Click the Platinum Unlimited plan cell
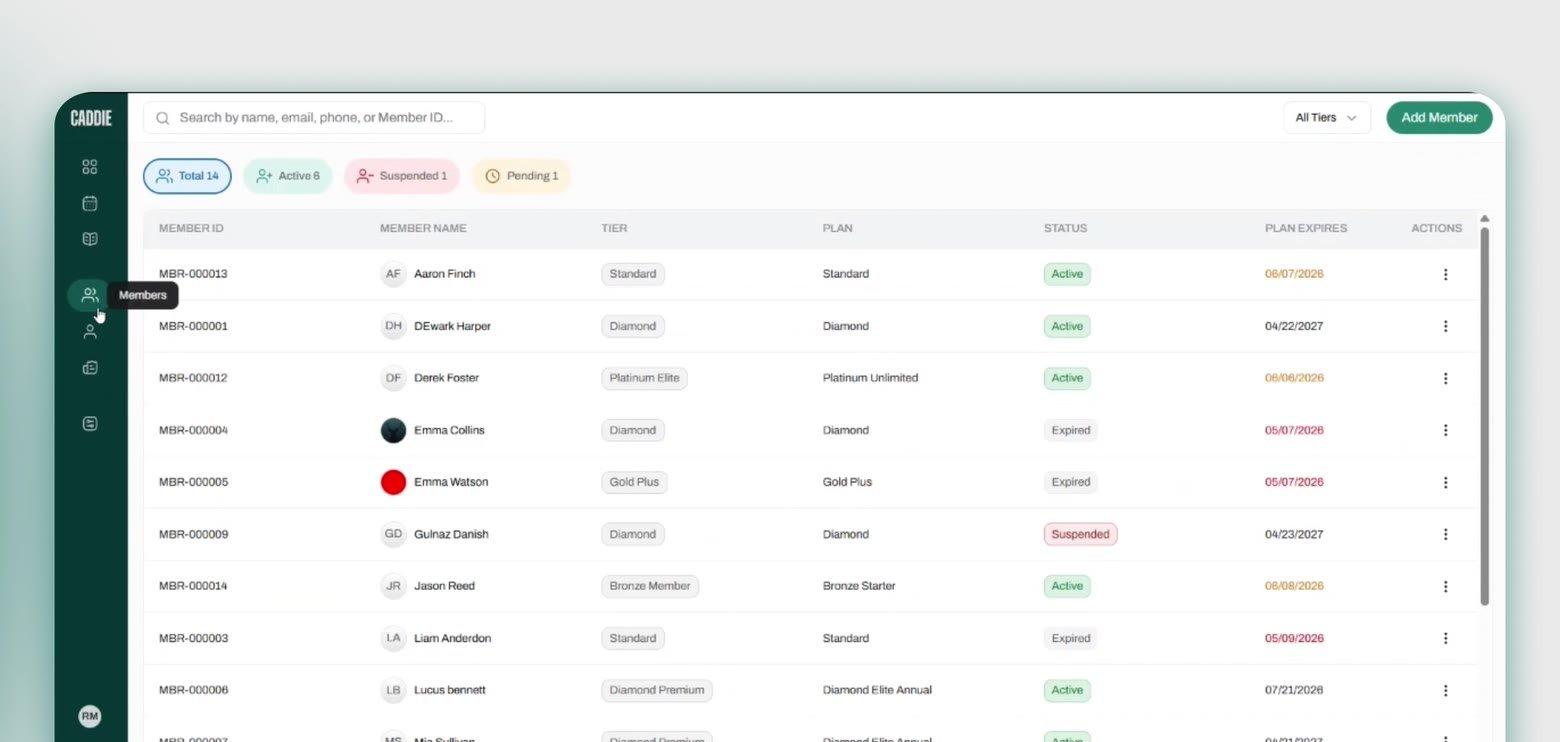 870,378
